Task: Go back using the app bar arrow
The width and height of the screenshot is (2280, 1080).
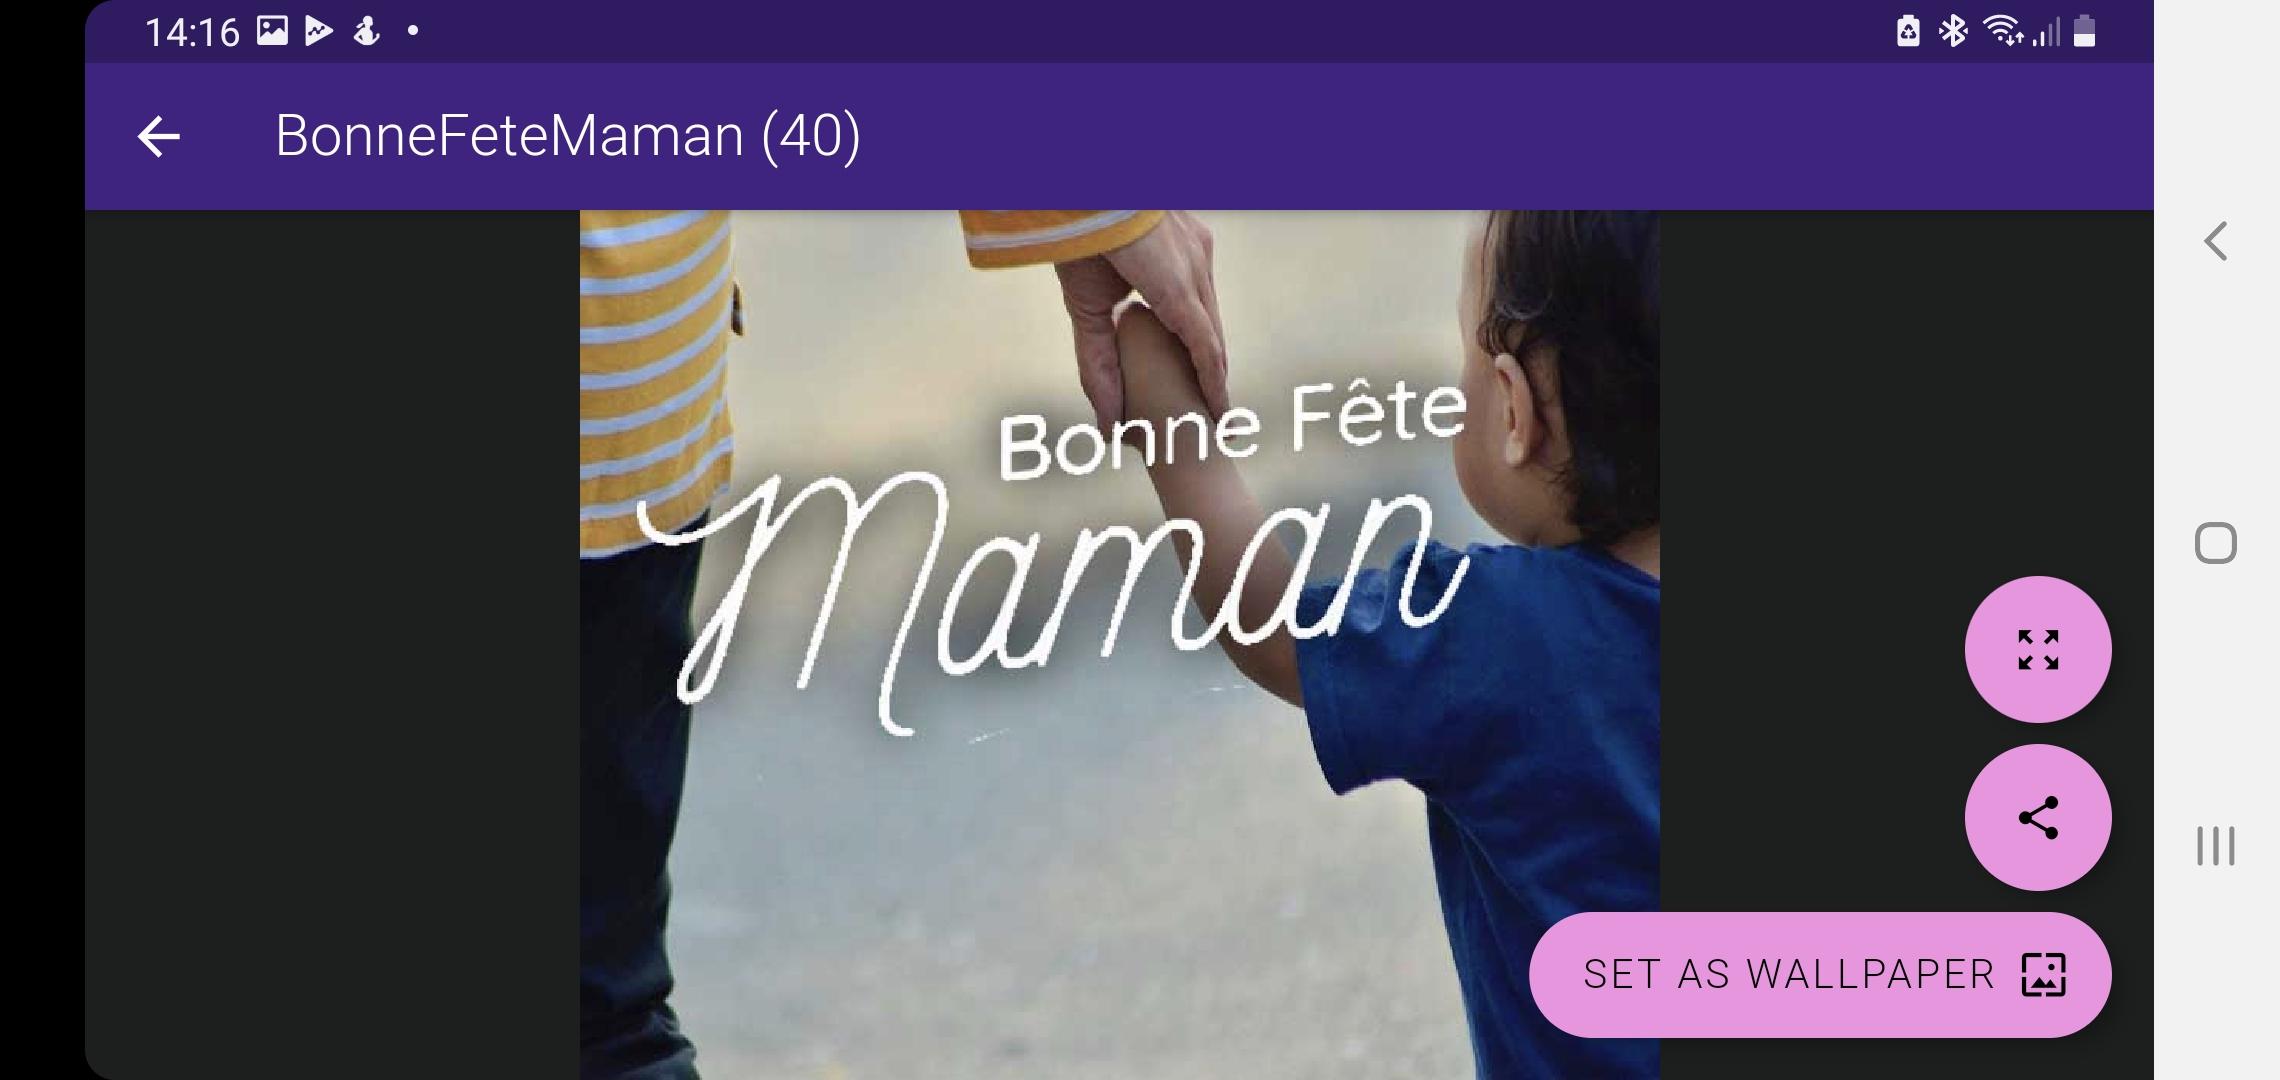Action: pos(159,137)
